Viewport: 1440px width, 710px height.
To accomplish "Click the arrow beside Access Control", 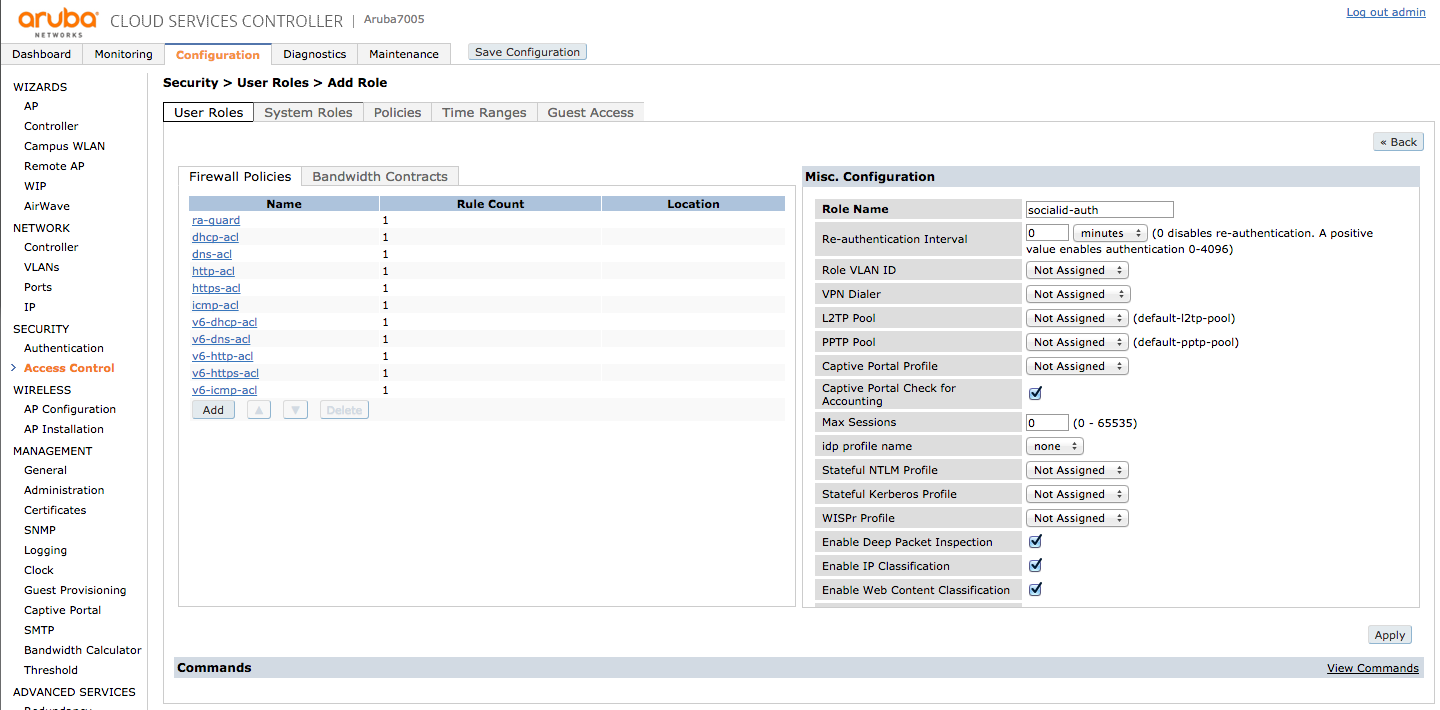I will tap(13, 368).
